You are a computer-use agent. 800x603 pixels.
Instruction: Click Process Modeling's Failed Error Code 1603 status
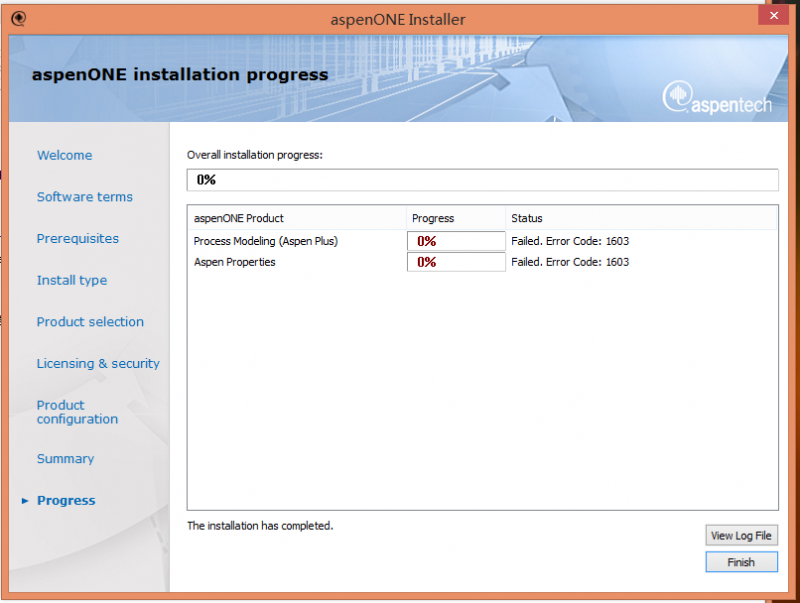pyautogui.click(x=570, y=241)
